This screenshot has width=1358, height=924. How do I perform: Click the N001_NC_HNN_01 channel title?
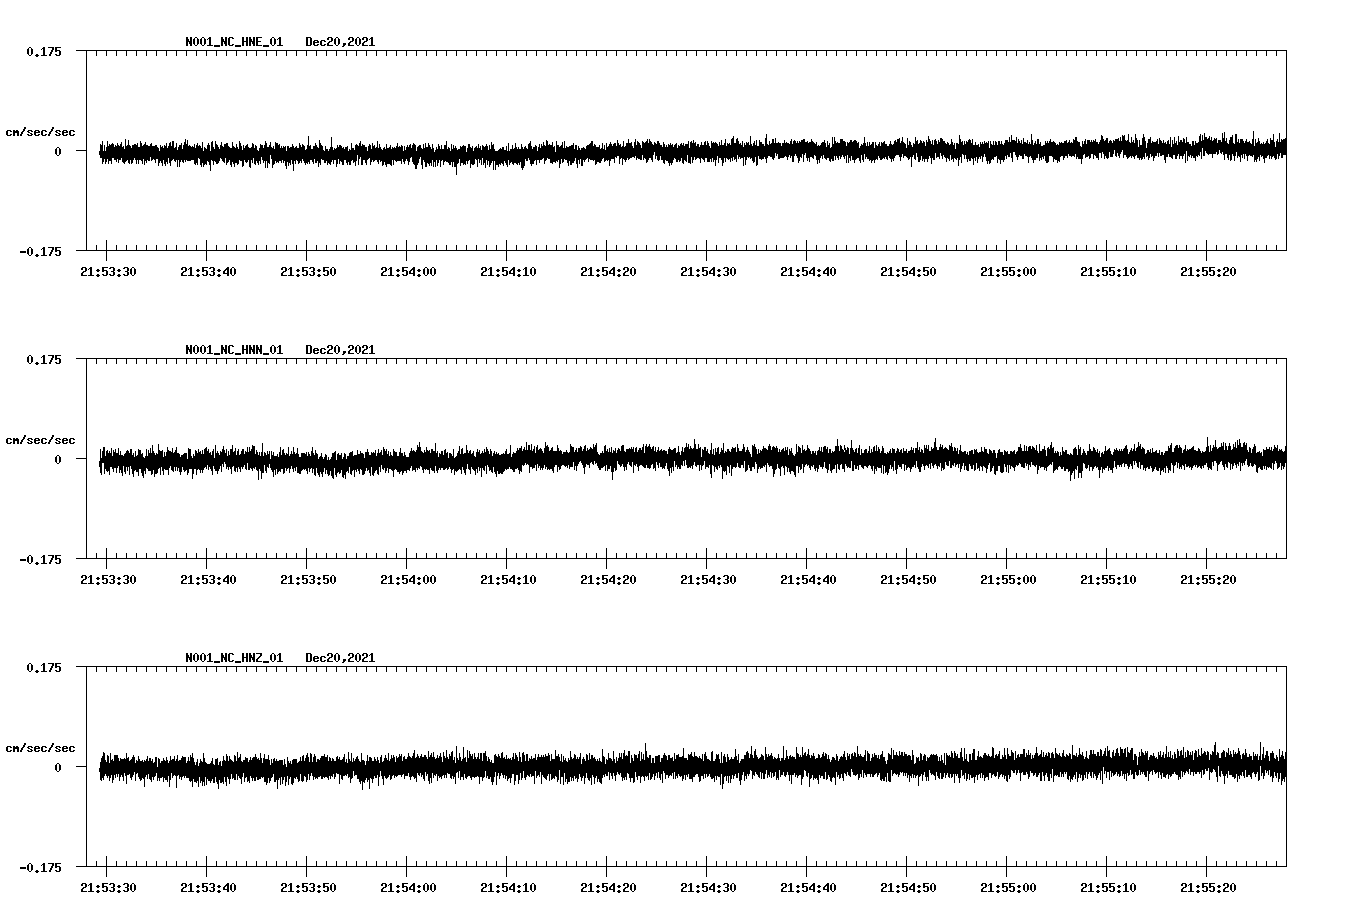coord(234,350)
